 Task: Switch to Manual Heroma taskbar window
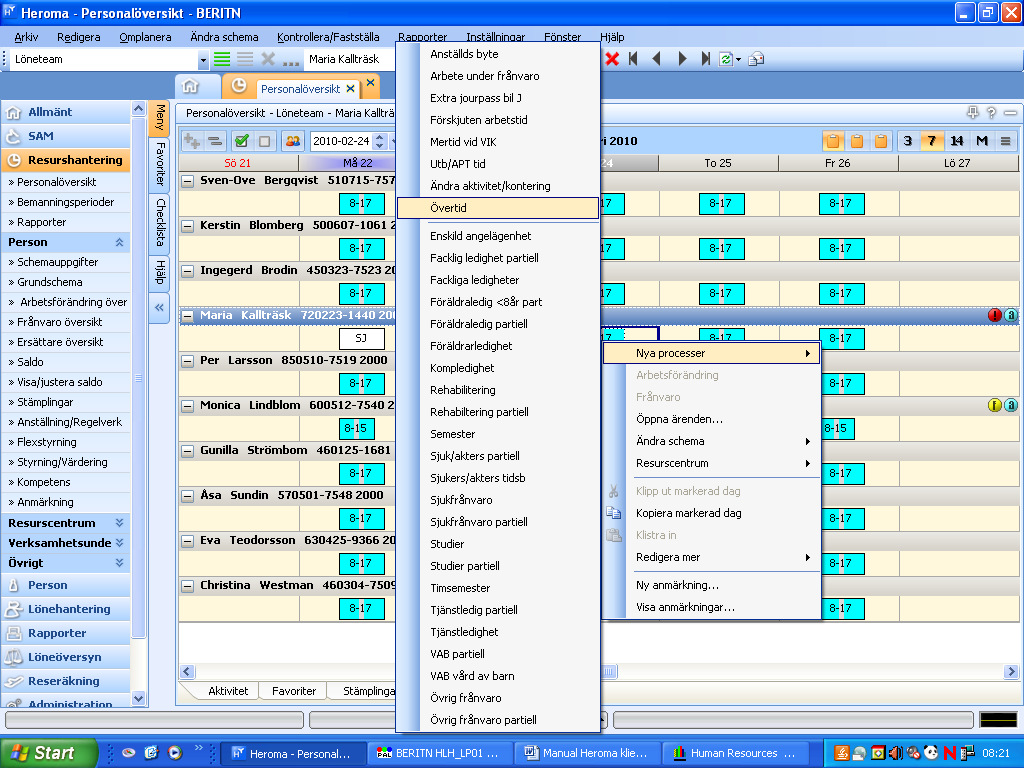click(x=588, y=753)
